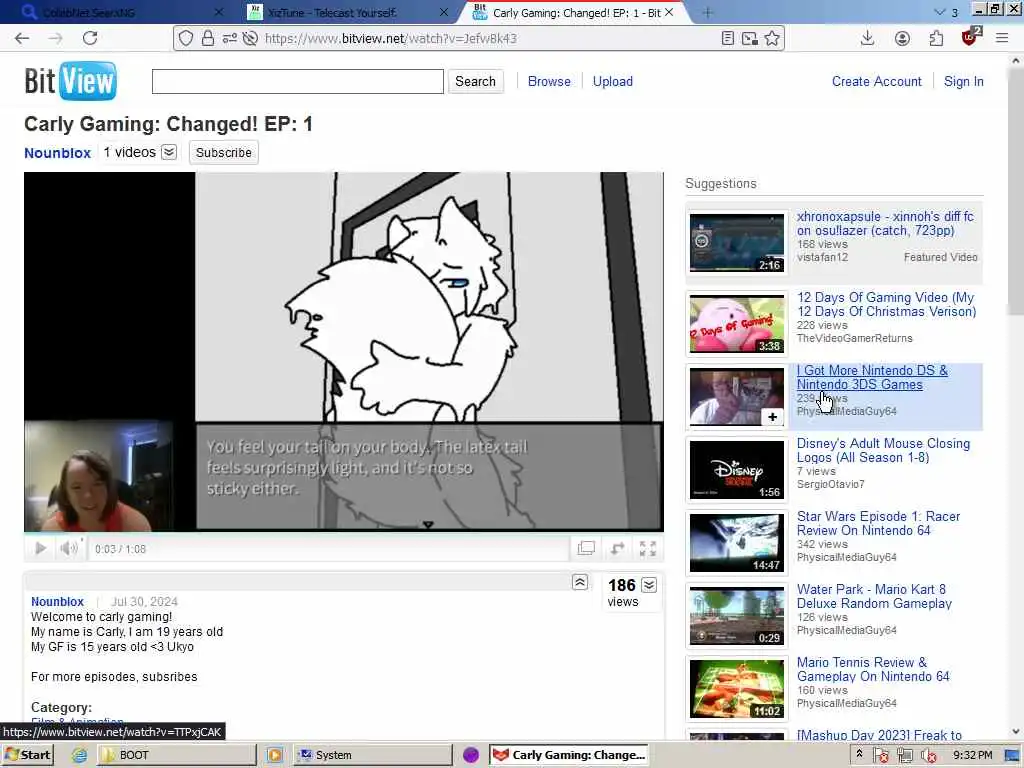The height and width of the screenshot is (768, 1024).
Task: Open the Upload link
Action: tap(613, 82)
